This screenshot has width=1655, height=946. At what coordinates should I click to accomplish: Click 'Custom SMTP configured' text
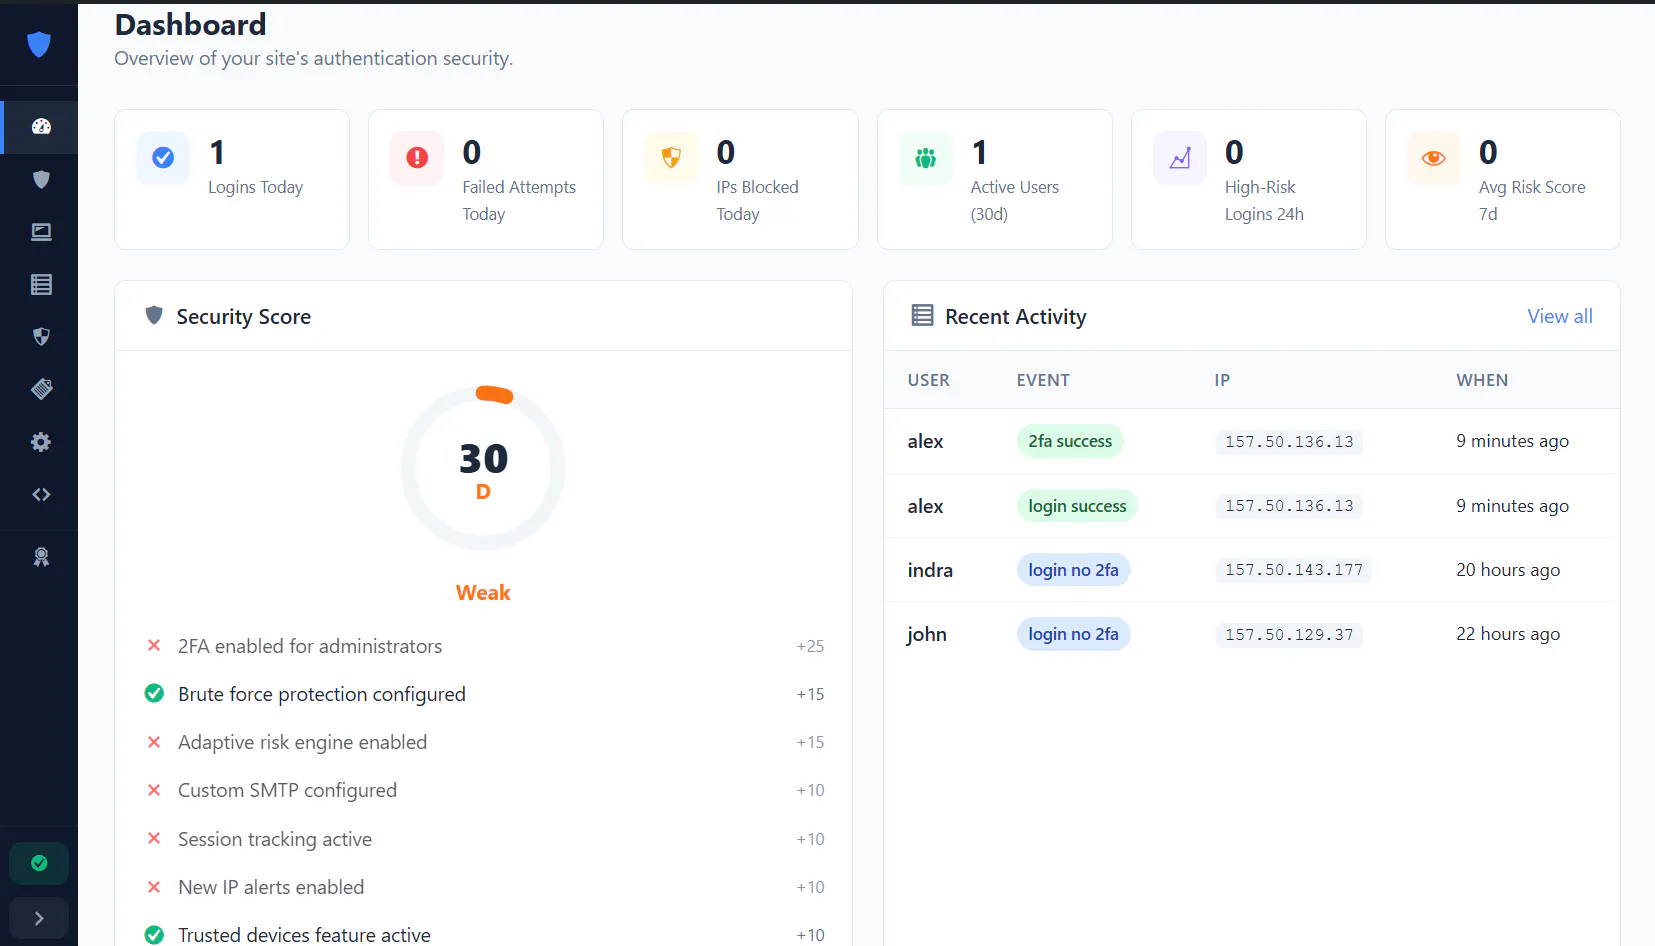287,790
